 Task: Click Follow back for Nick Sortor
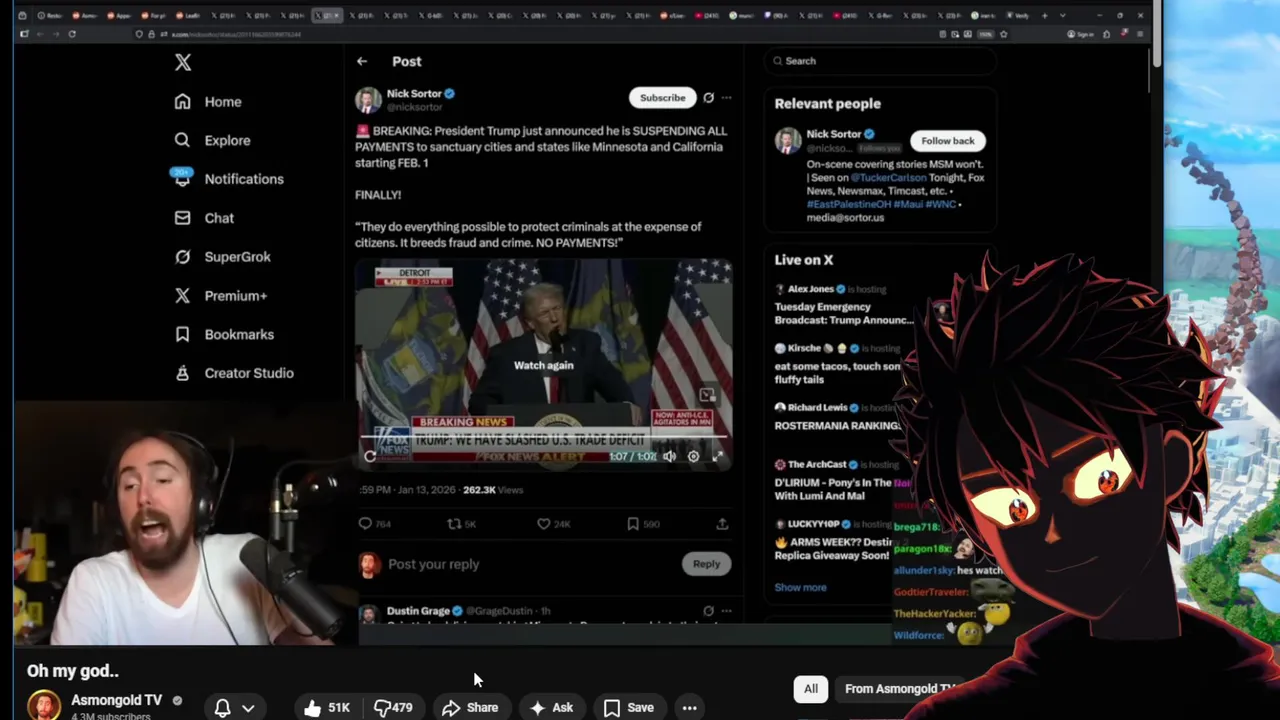[947, 141]
